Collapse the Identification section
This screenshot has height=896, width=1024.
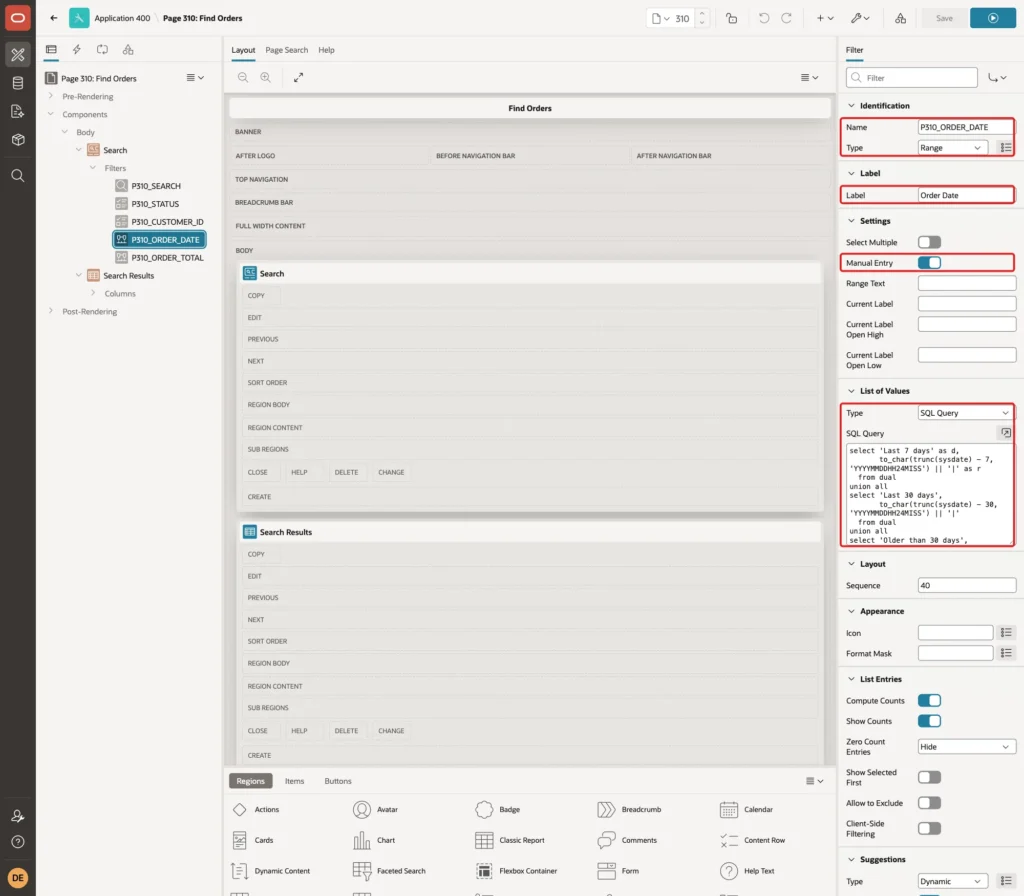pos(851,105)
